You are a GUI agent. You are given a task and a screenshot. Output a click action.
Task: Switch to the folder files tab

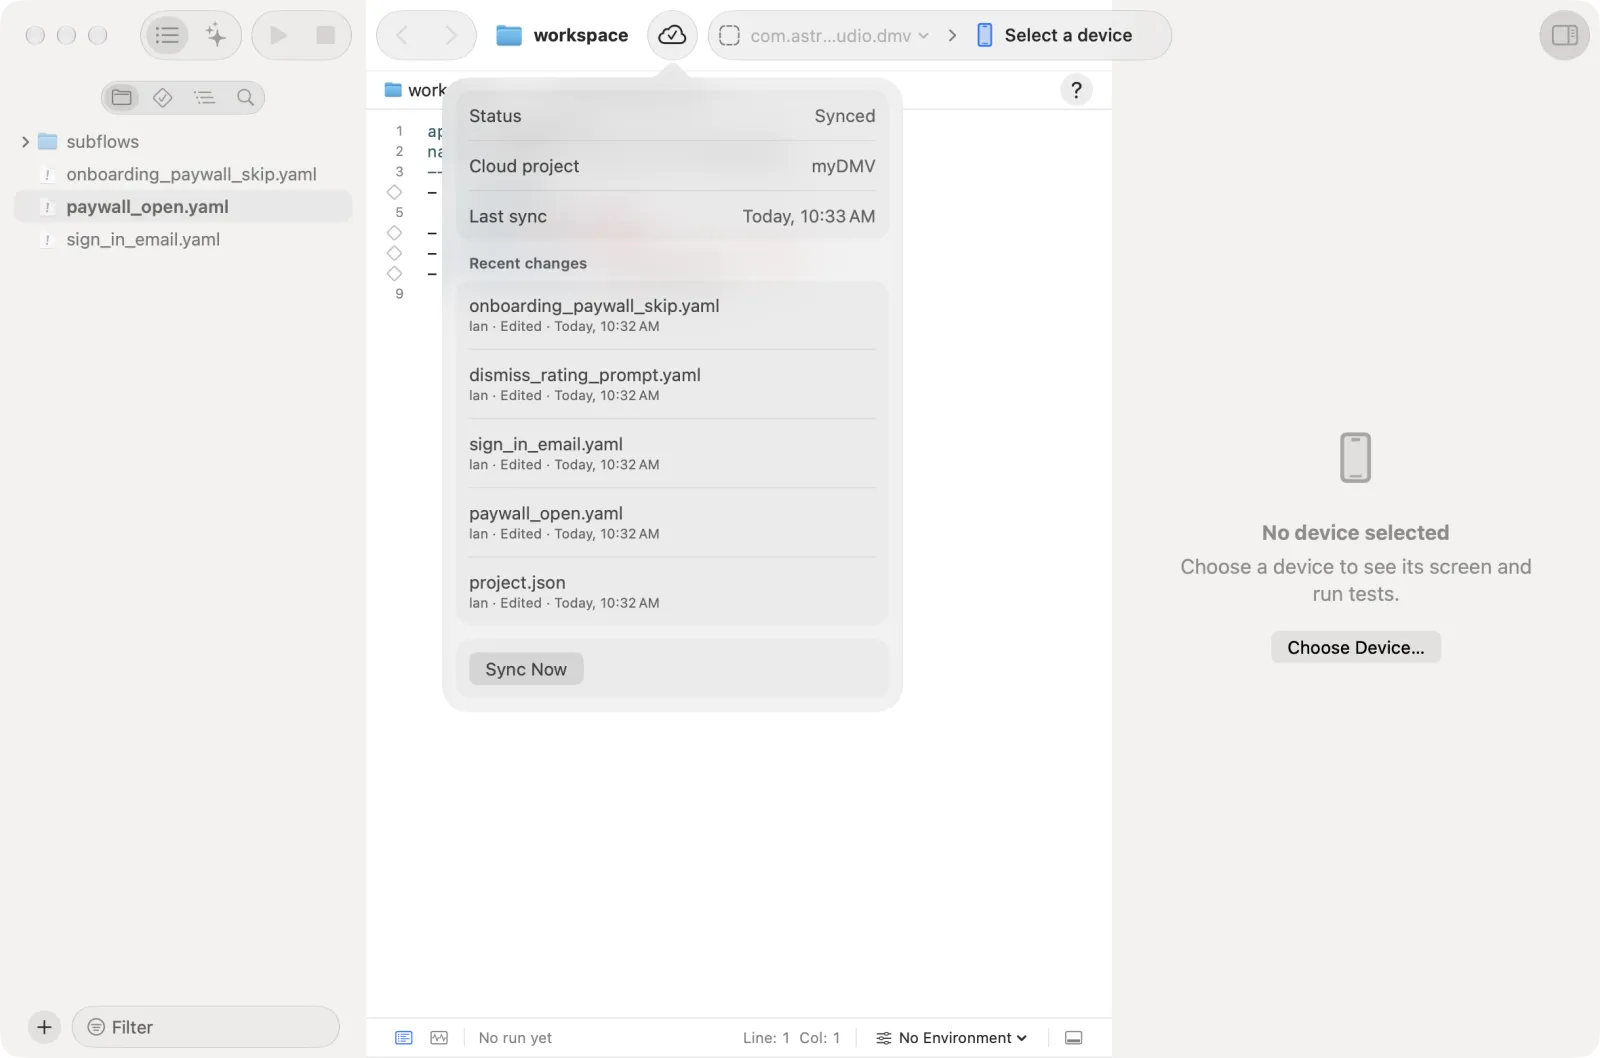[x=122, y=97]
